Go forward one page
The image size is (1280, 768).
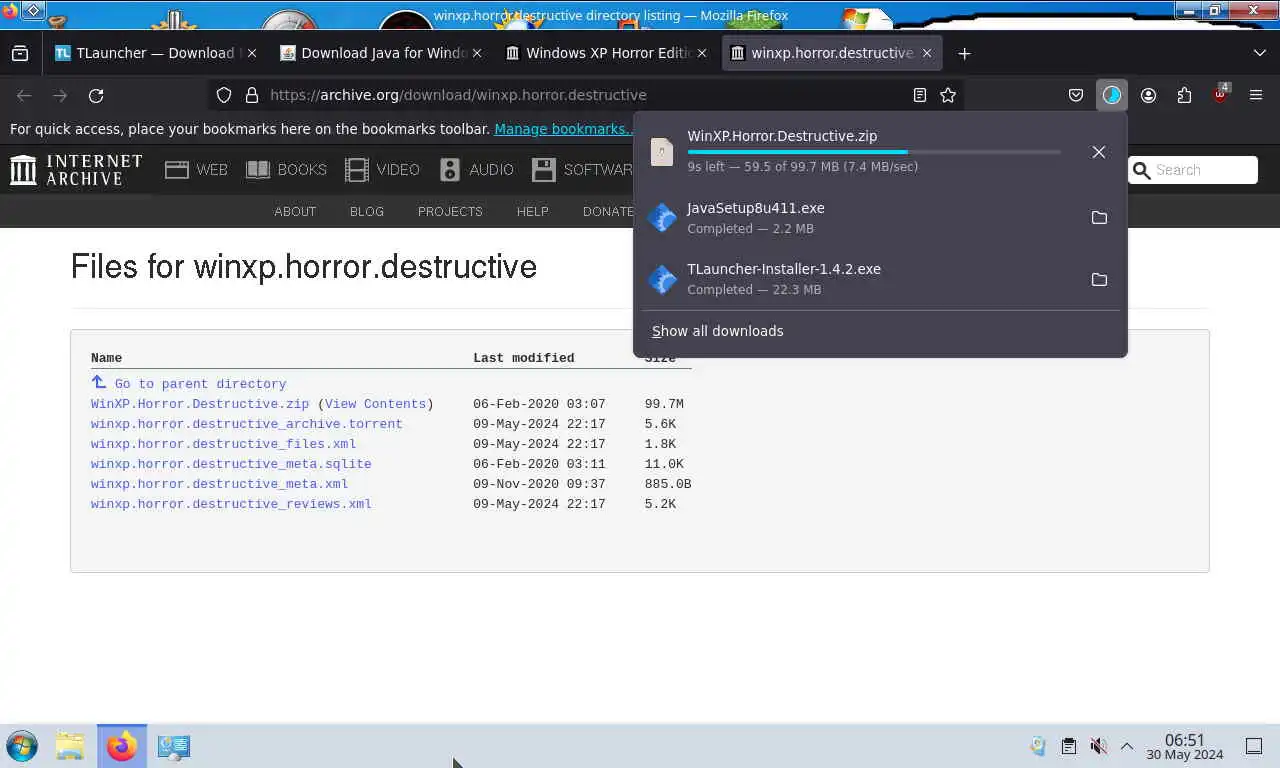coord(60,95)
